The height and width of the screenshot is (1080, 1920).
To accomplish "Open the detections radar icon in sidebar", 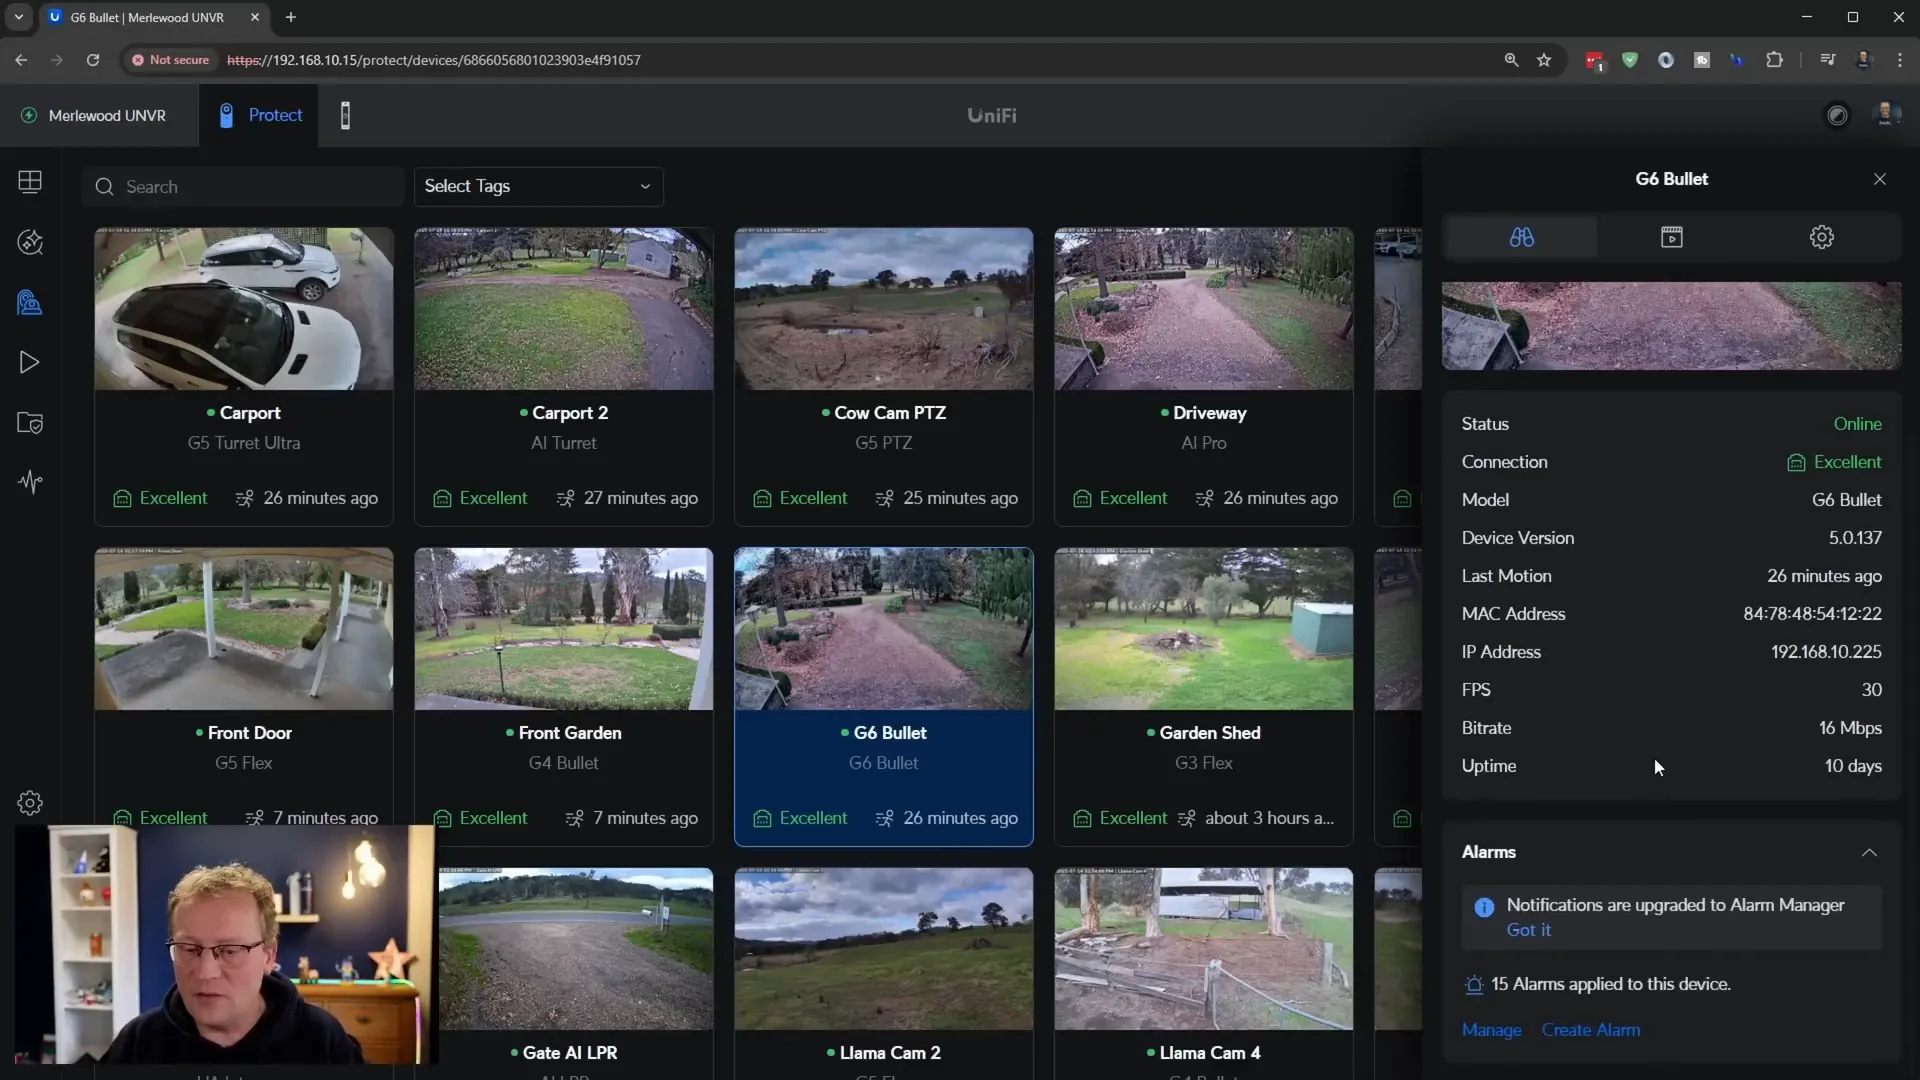I will [x=30, y=242].
